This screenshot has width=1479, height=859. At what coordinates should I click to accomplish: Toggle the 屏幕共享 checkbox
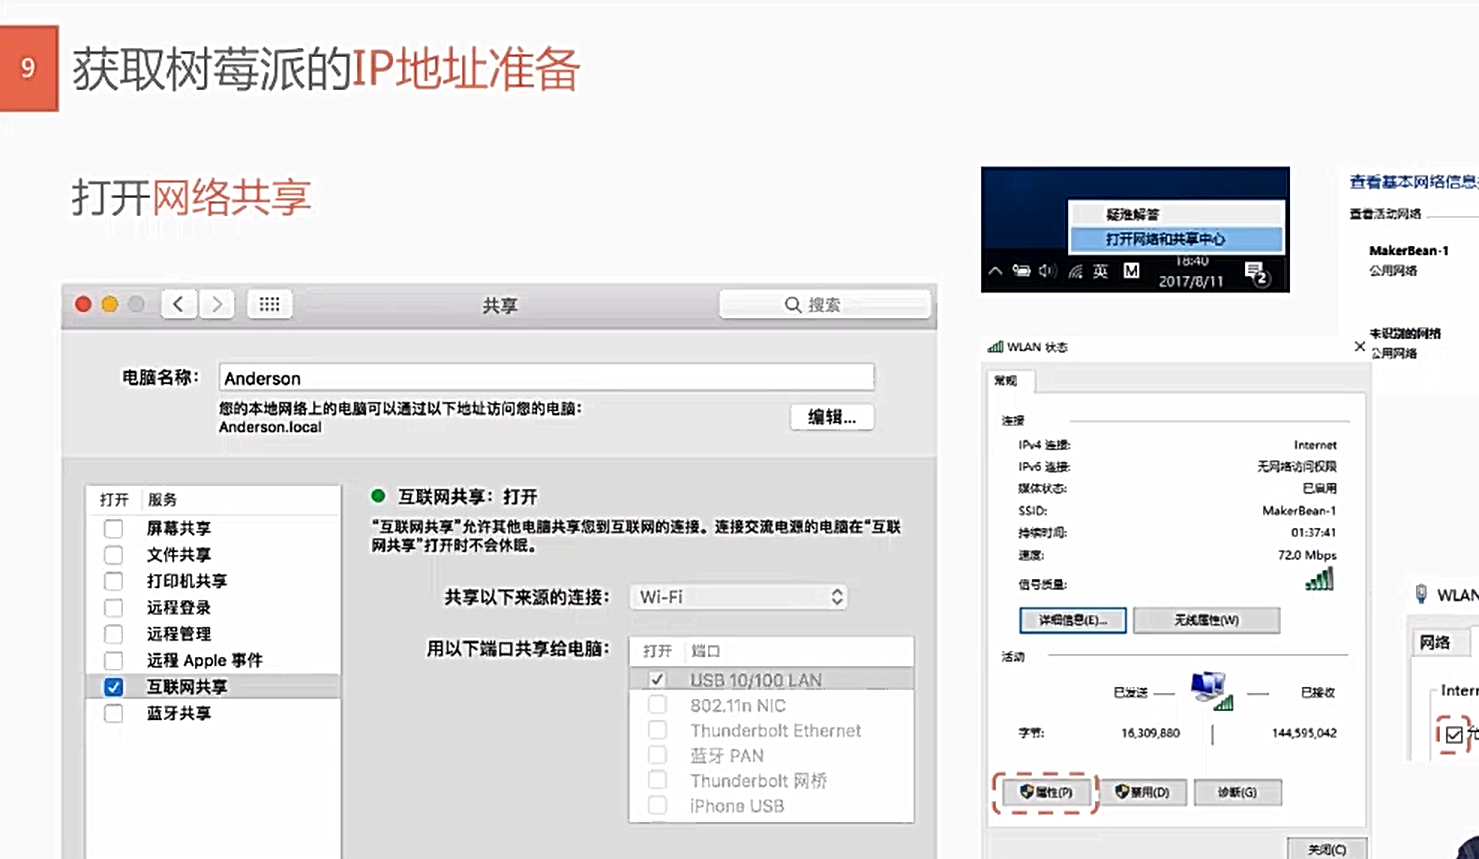[x=113, y=528]
